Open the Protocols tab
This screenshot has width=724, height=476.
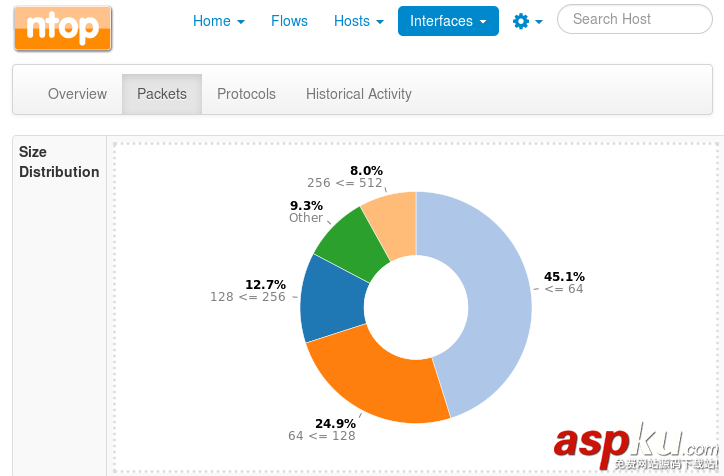tap(246, 94)
